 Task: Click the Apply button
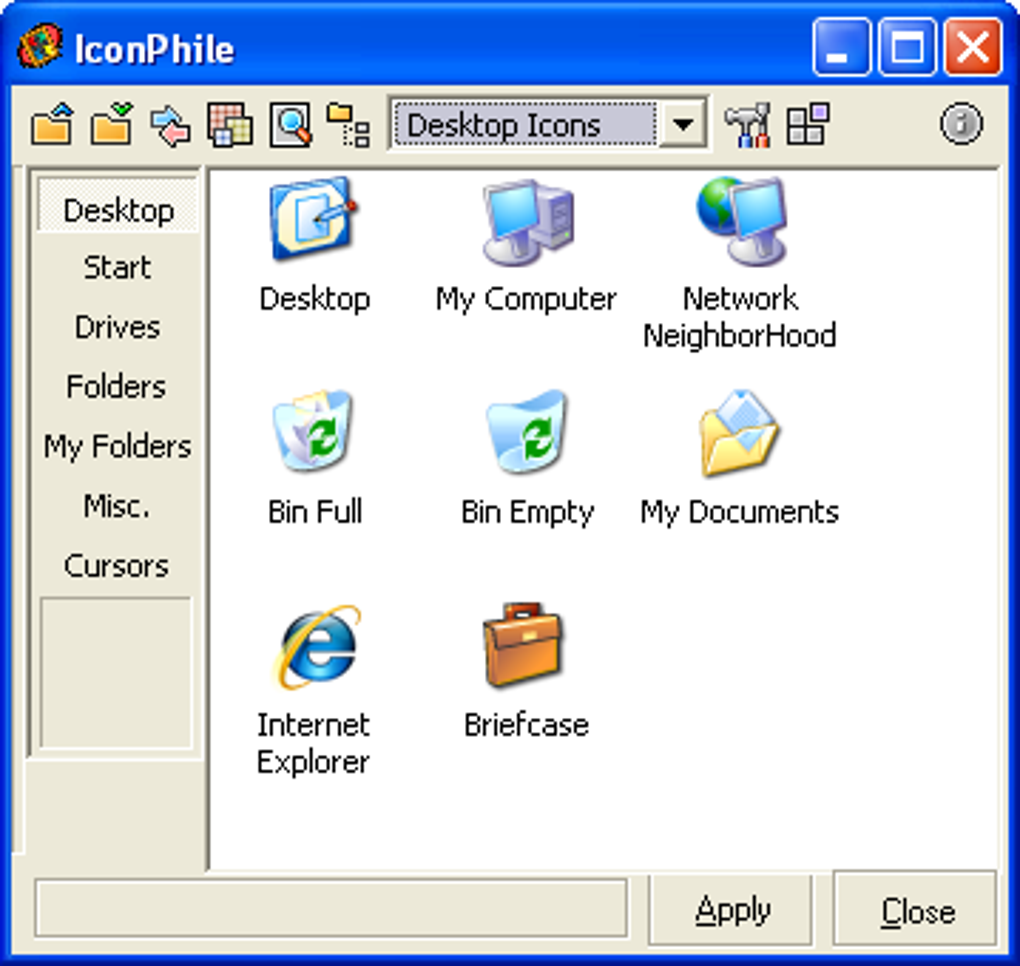[731, 910]
